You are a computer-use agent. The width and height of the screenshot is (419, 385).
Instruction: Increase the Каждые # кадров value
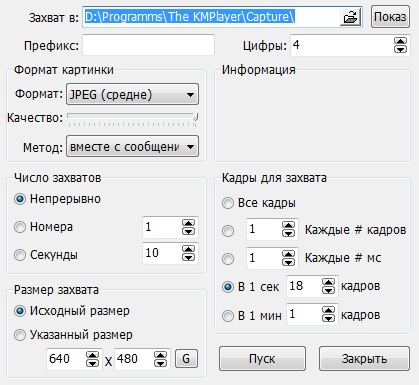coord(288,226)
